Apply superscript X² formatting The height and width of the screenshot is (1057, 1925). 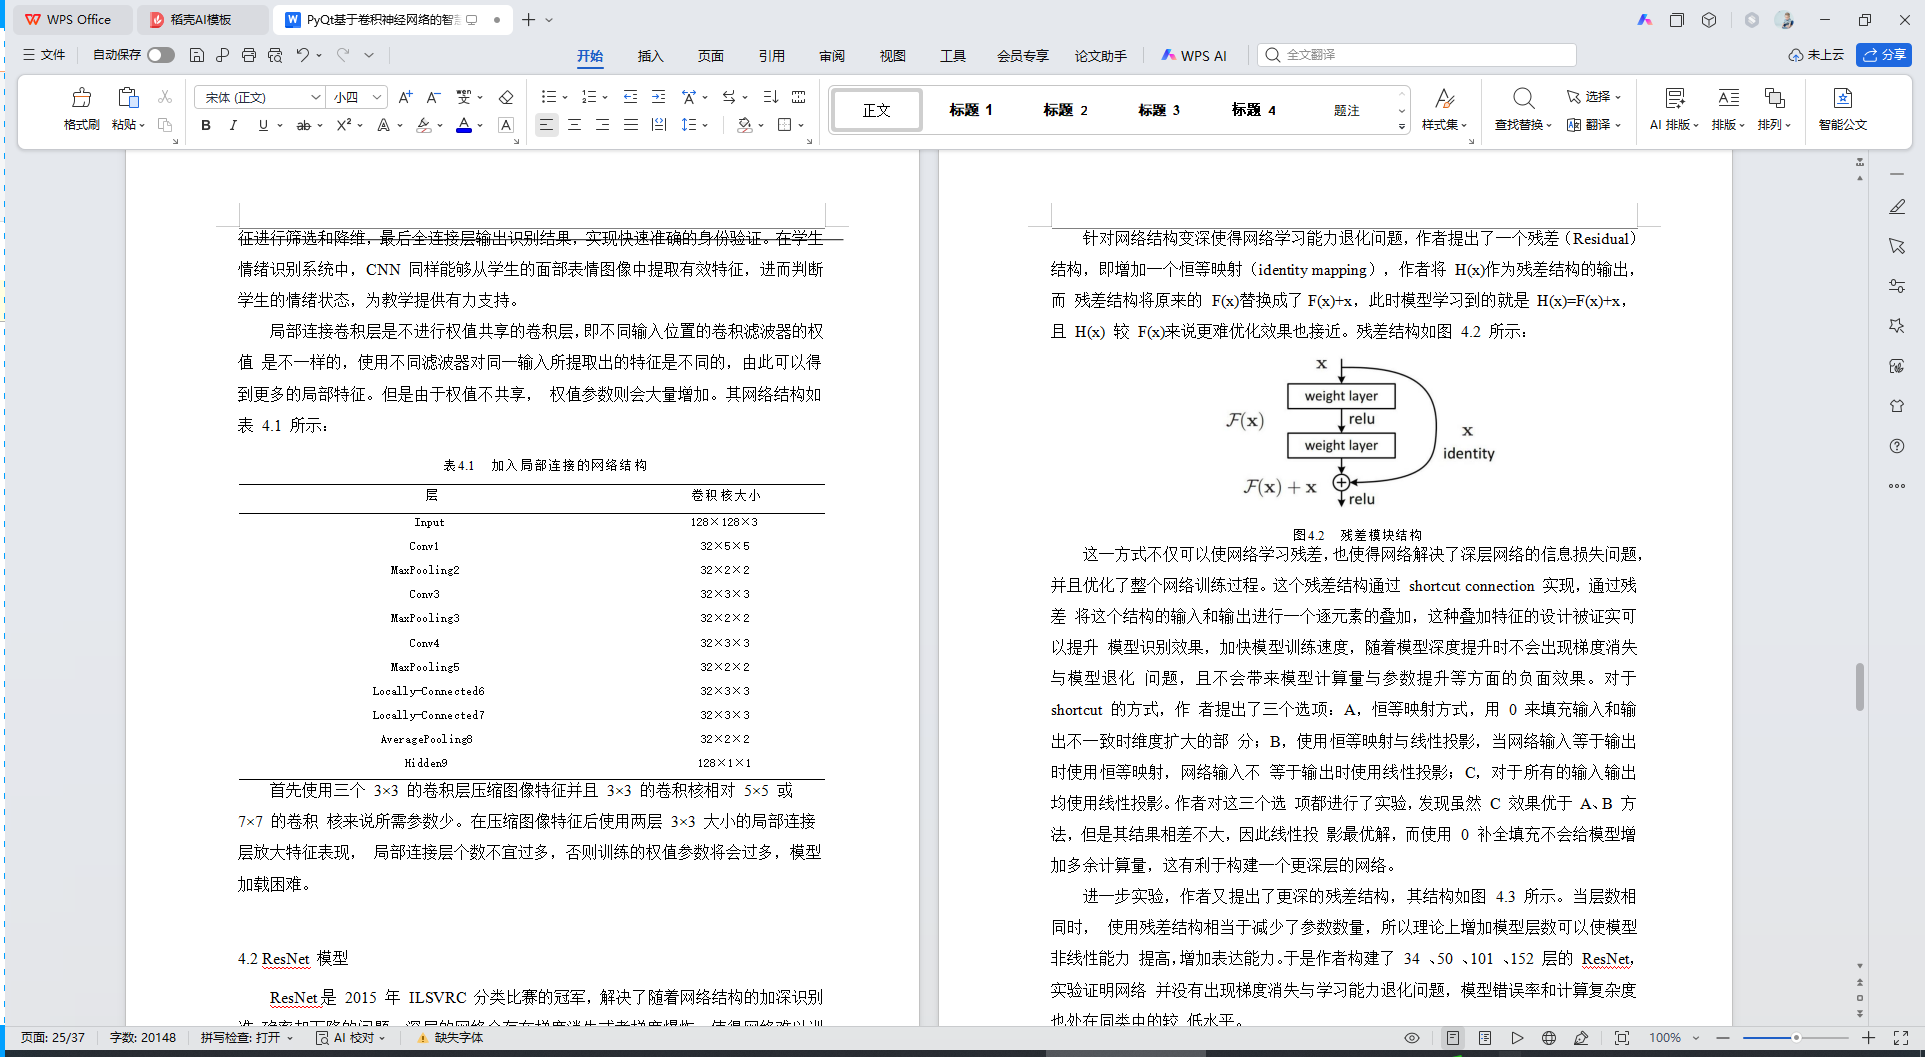point(343,125)
